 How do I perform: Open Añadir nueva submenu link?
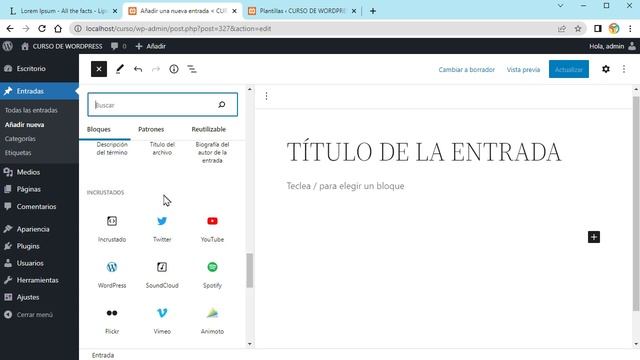point(24,124)
